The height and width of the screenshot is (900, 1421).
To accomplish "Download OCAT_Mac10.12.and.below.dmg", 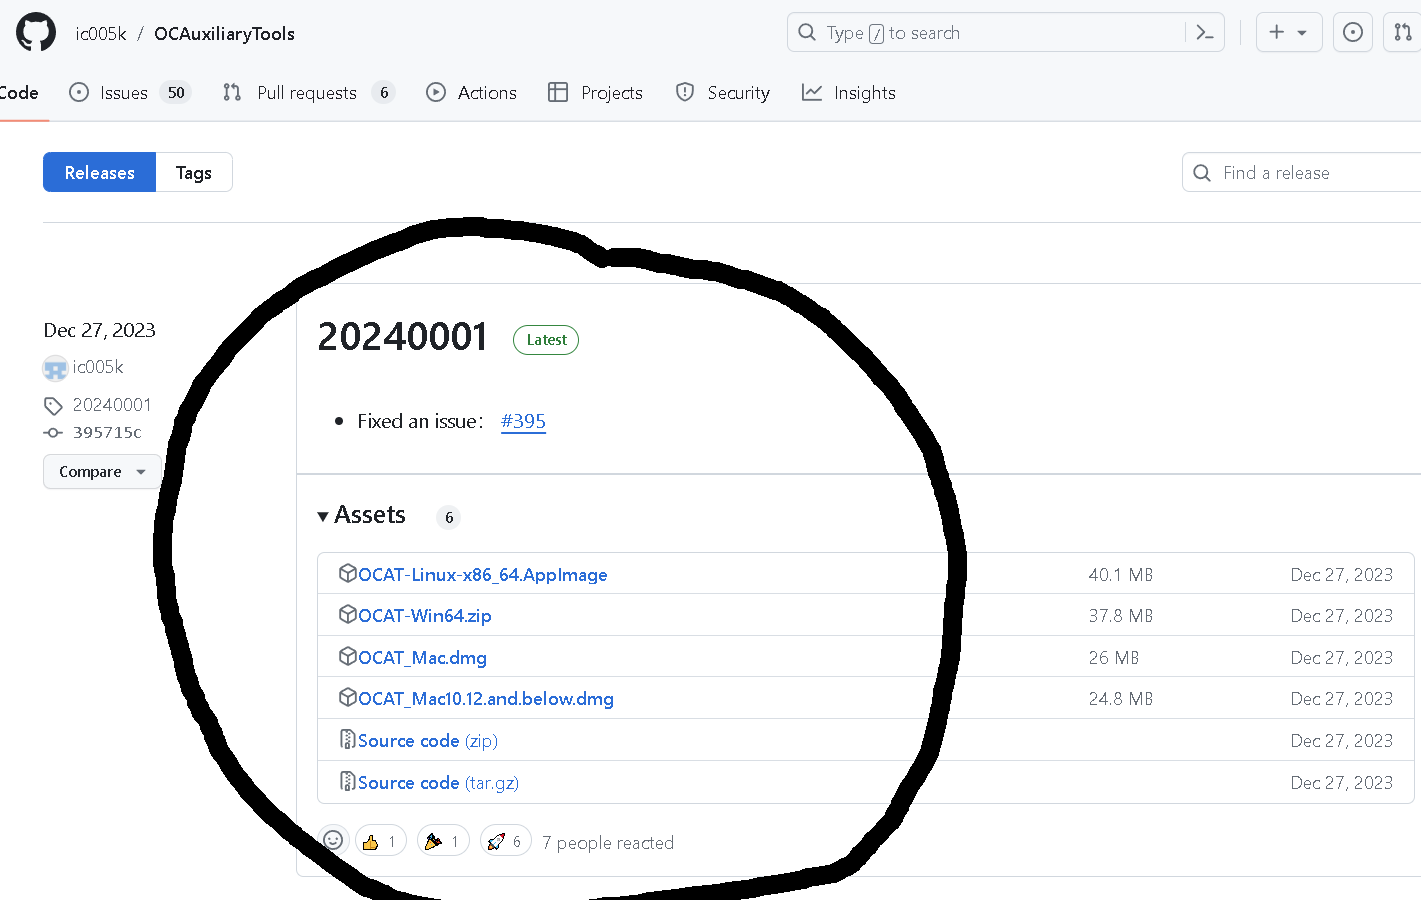I will 486,699.
